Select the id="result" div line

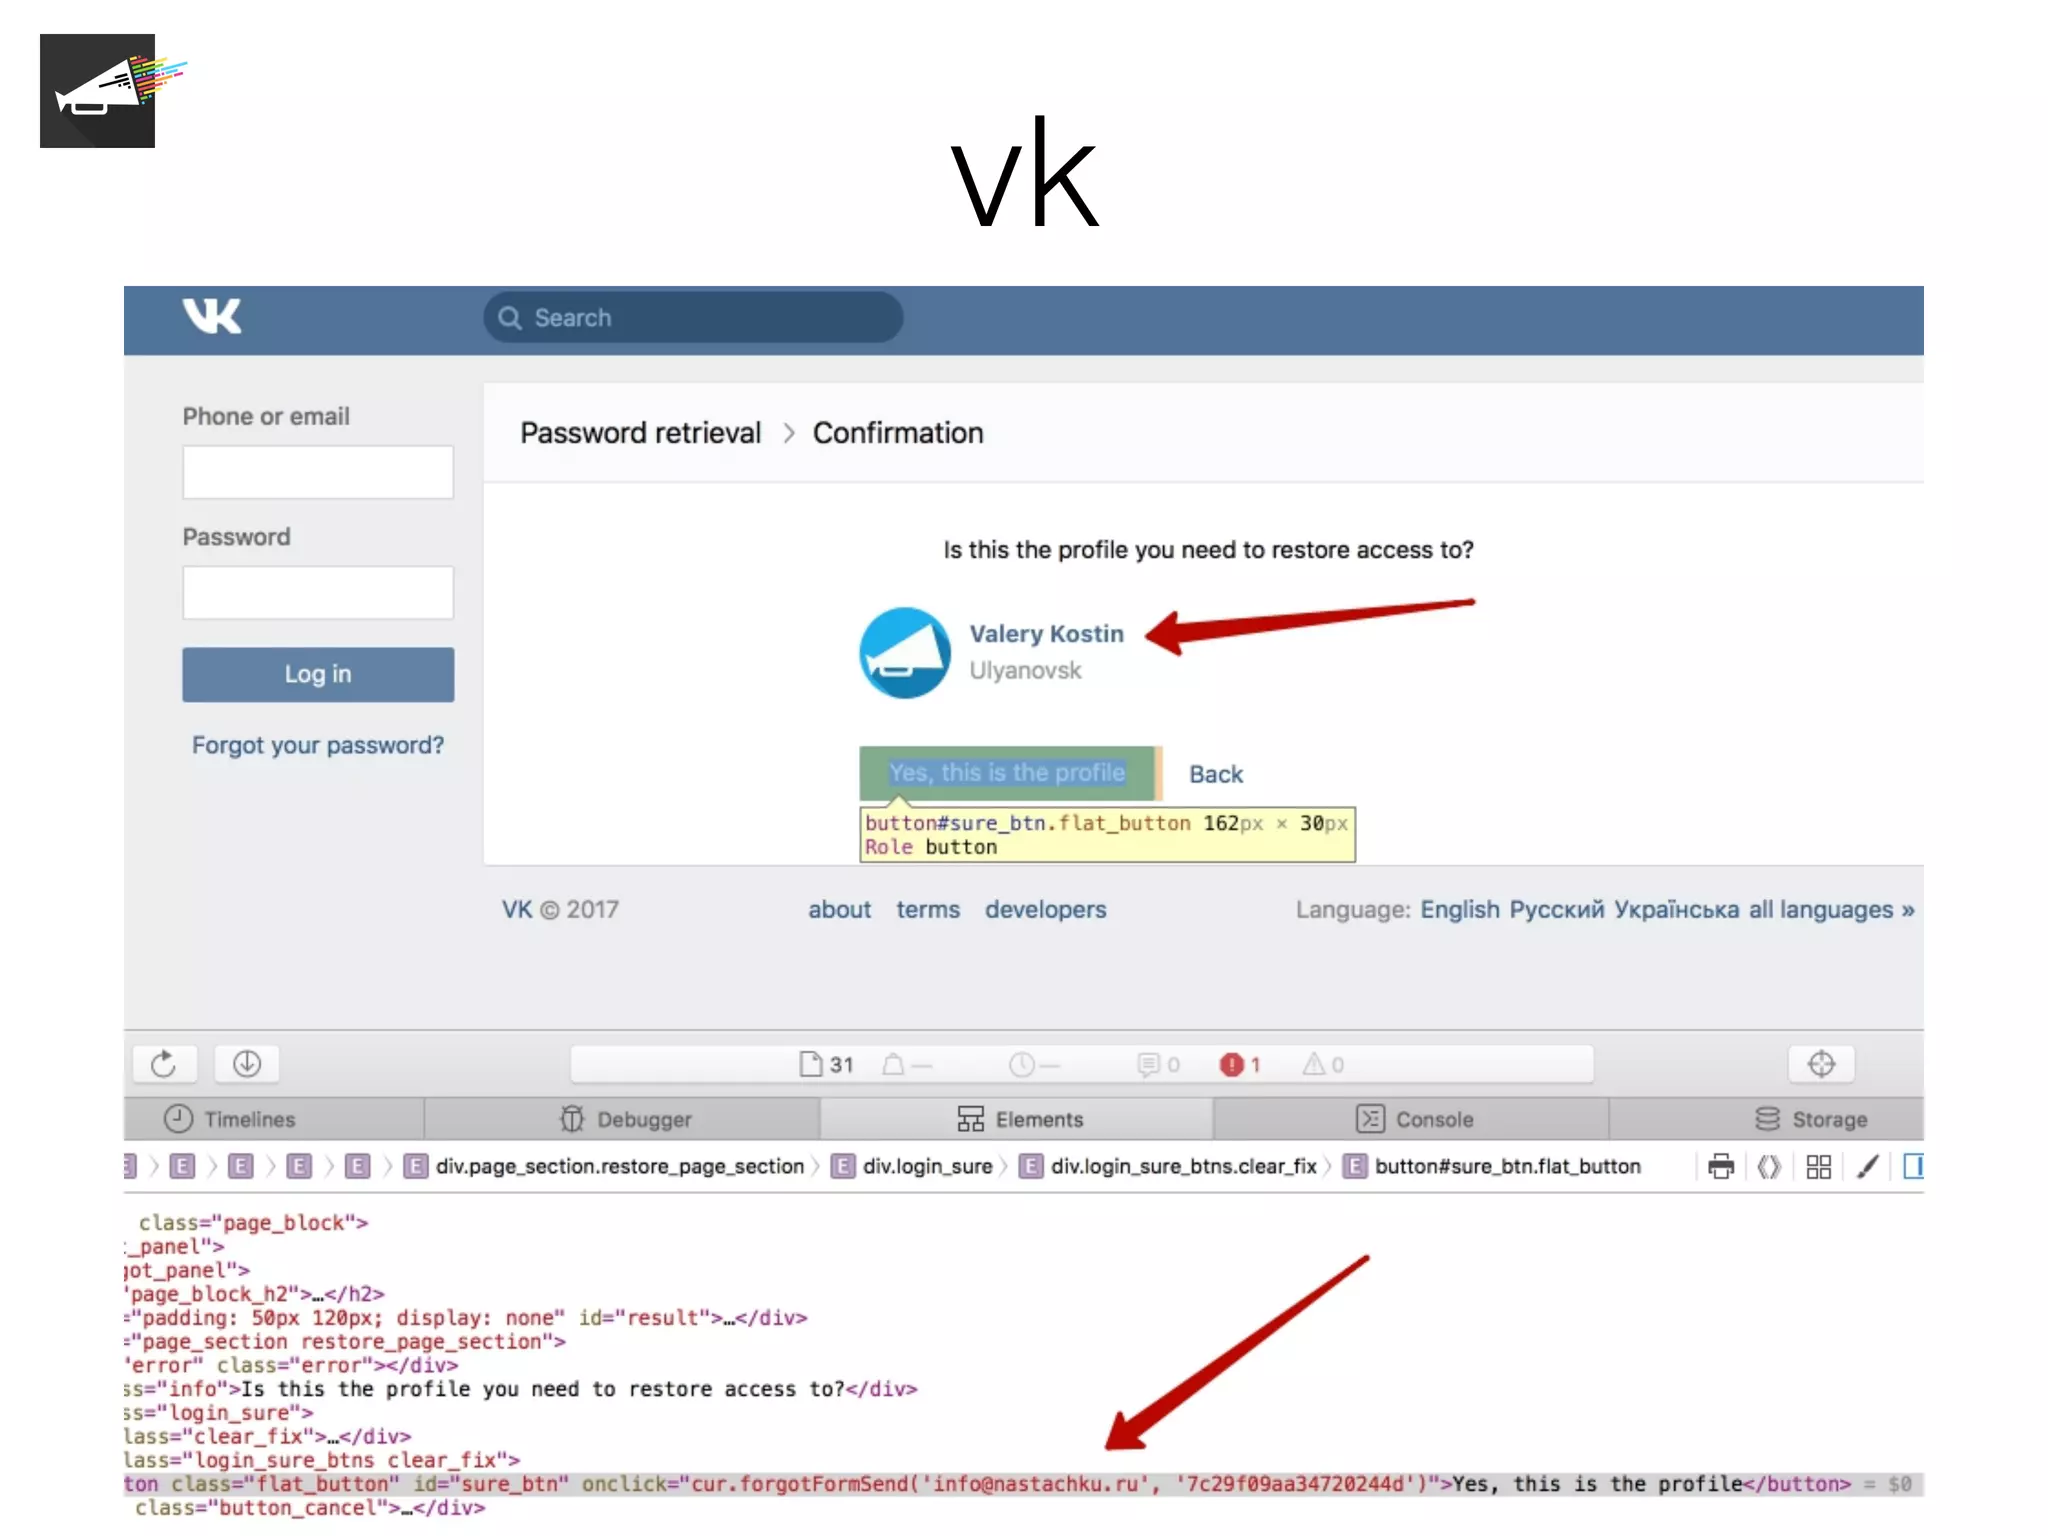point(466,1318)
